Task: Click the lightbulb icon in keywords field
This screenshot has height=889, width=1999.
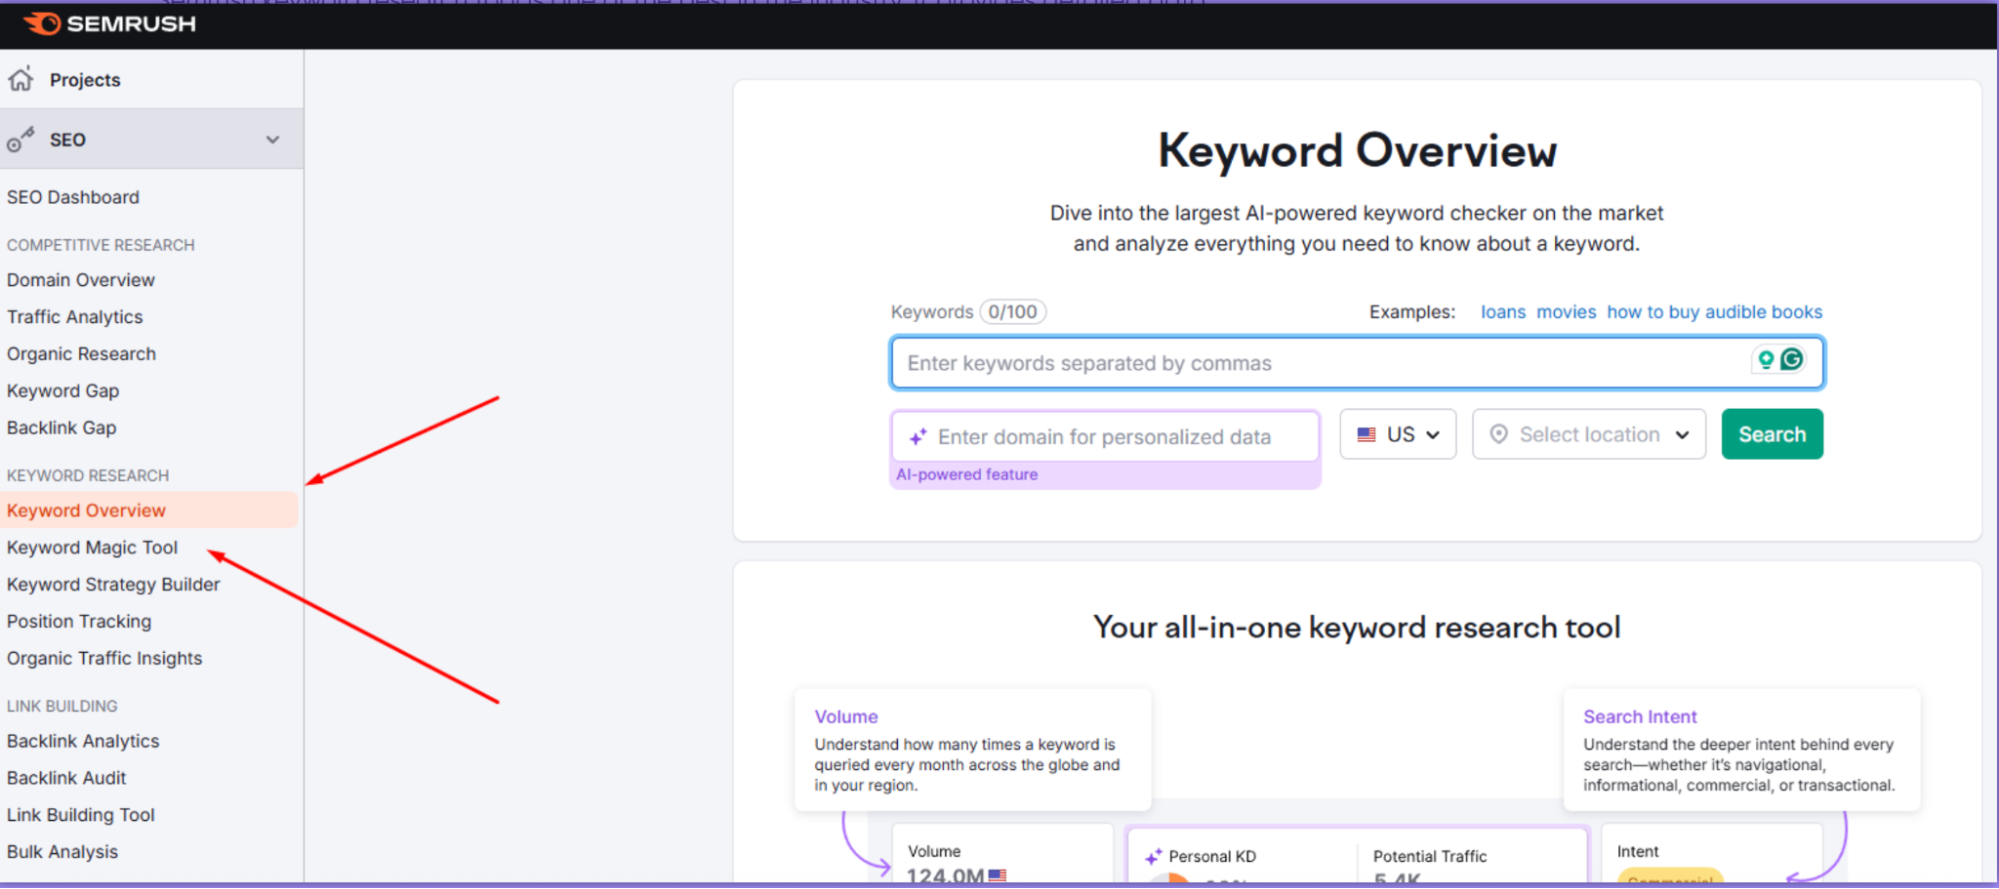Action: (x=1766, y=360)
